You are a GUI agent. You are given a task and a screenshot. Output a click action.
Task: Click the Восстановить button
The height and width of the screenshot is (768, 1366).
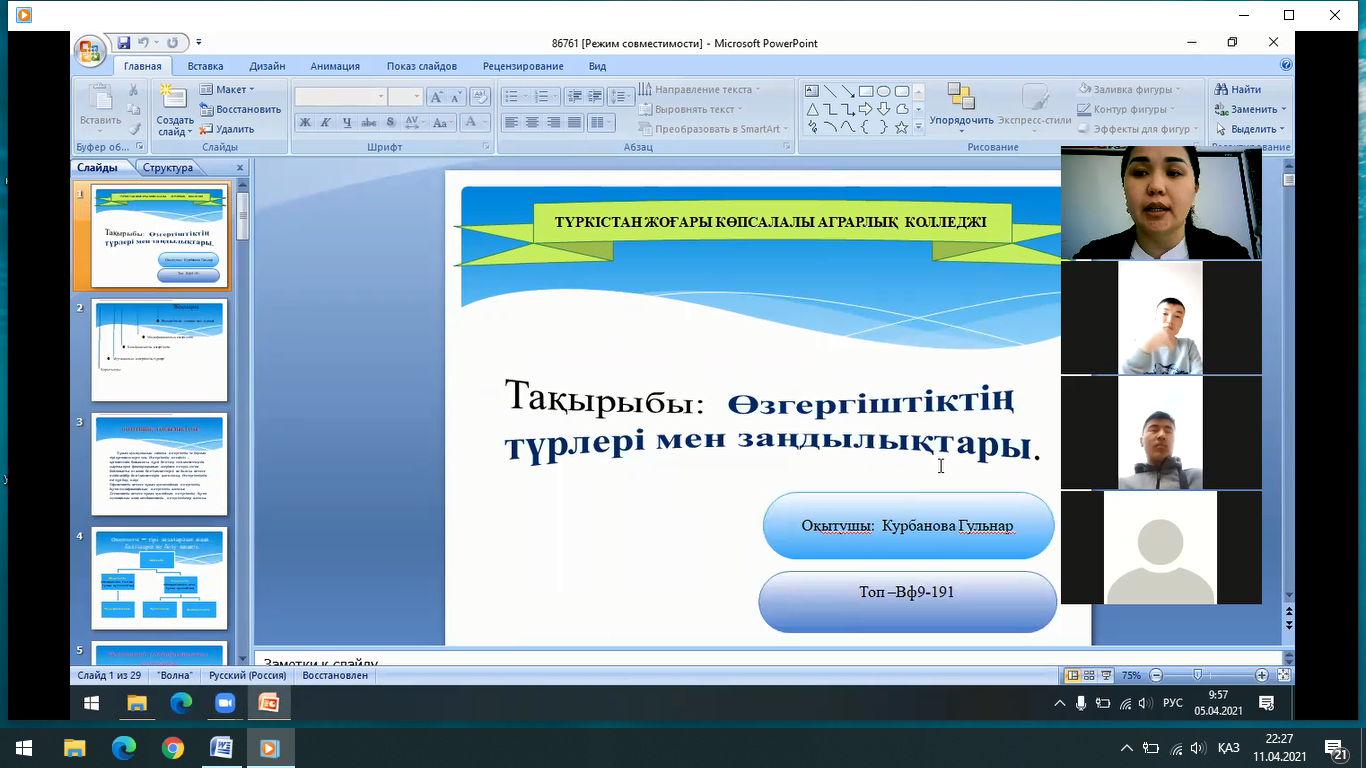pyautogui.click(x=240, y=109)
